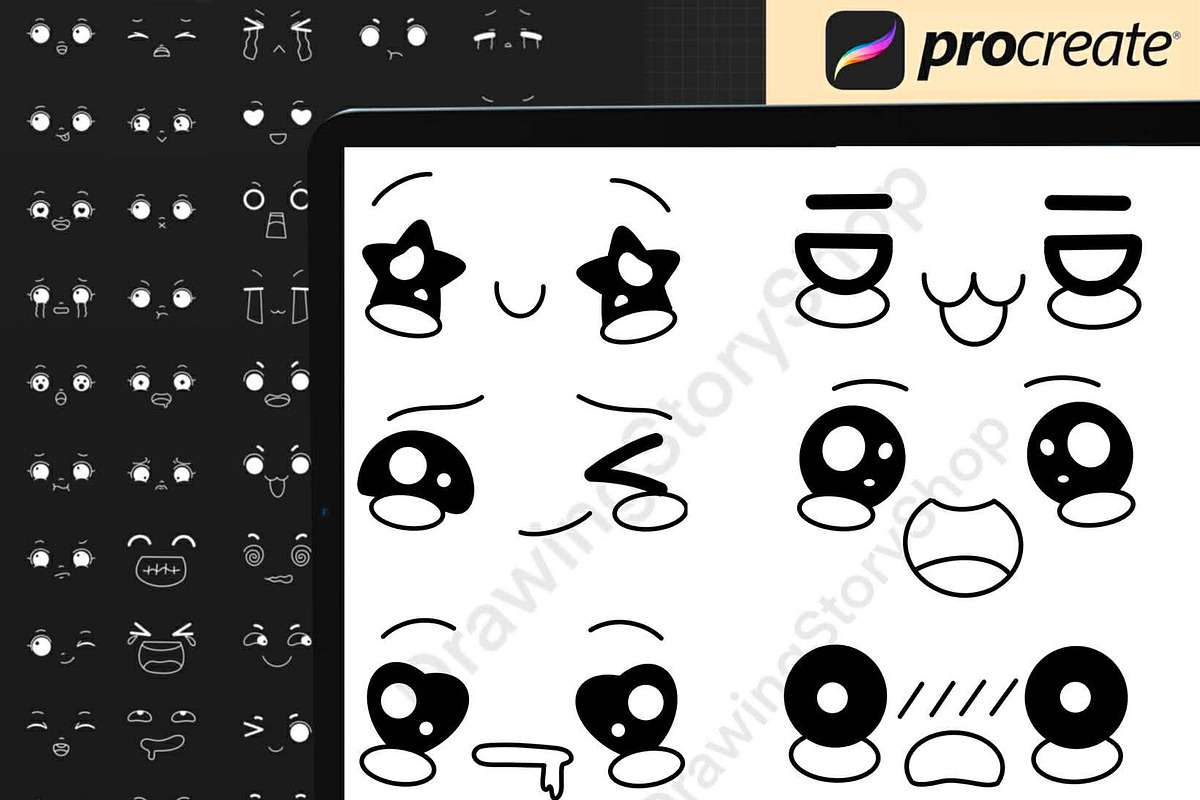Image resolution: width=1200 pixels, height=800 pixels.
Task: Pick the top-left wide-eyed stamp with open mouth
Action: (x=61, y=37)
